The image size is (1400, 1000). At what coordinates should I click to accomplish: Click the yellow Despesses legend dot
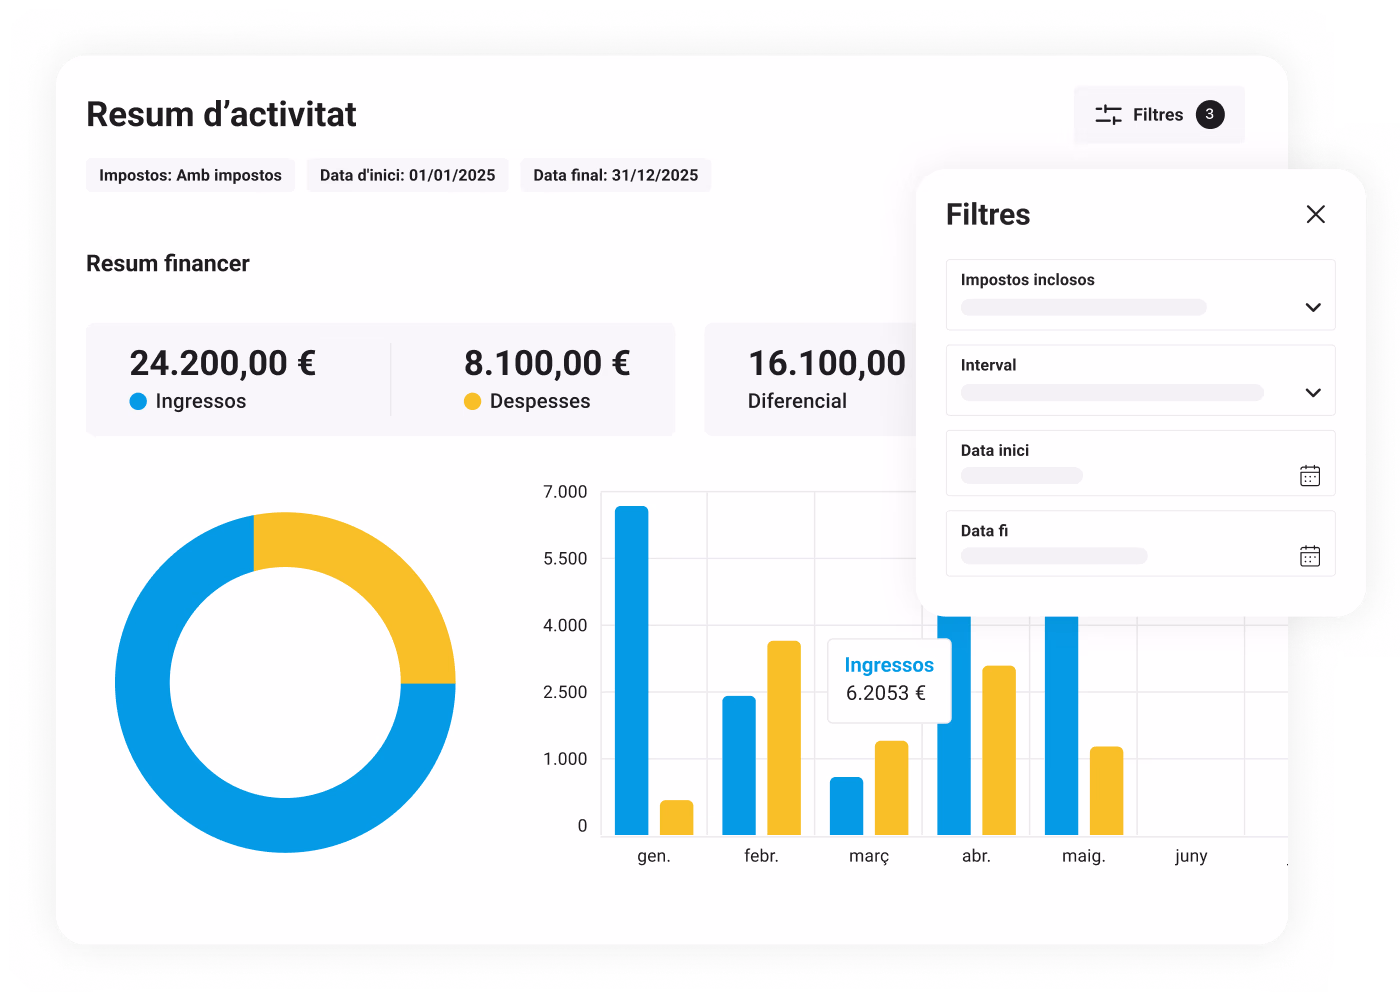click(472, 401)
